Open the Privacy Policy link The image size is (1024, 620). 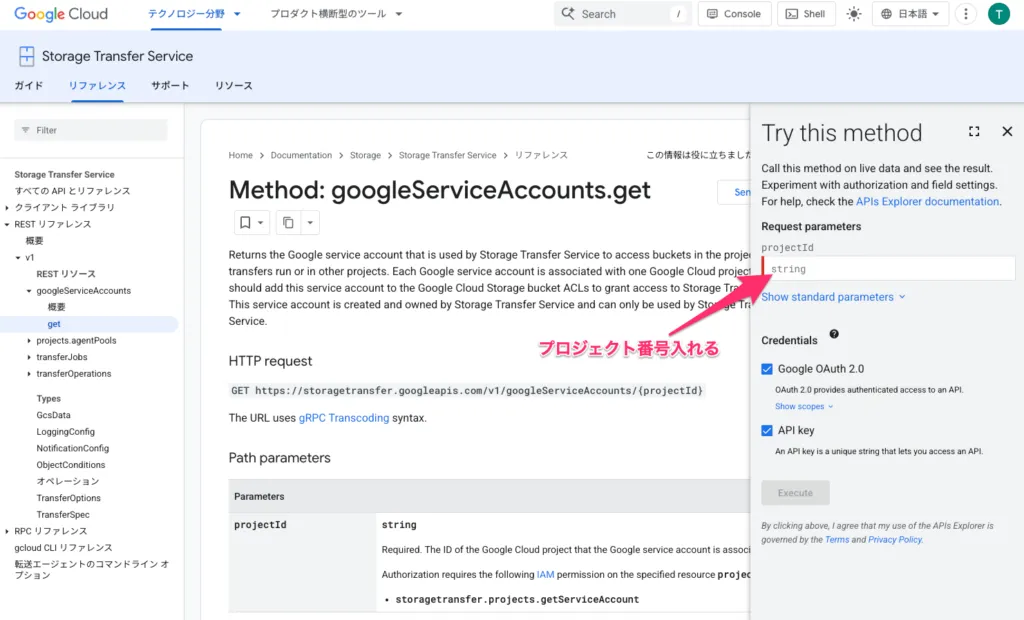895,540
